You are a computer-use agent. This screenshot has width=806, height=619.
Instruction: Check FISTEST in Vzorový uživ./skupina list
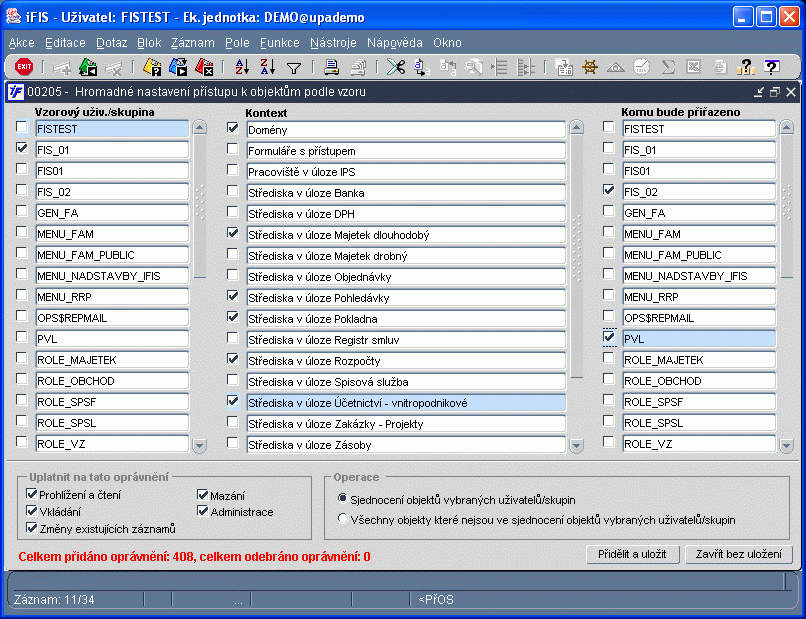pyautogui.click(x=22, y=127)
